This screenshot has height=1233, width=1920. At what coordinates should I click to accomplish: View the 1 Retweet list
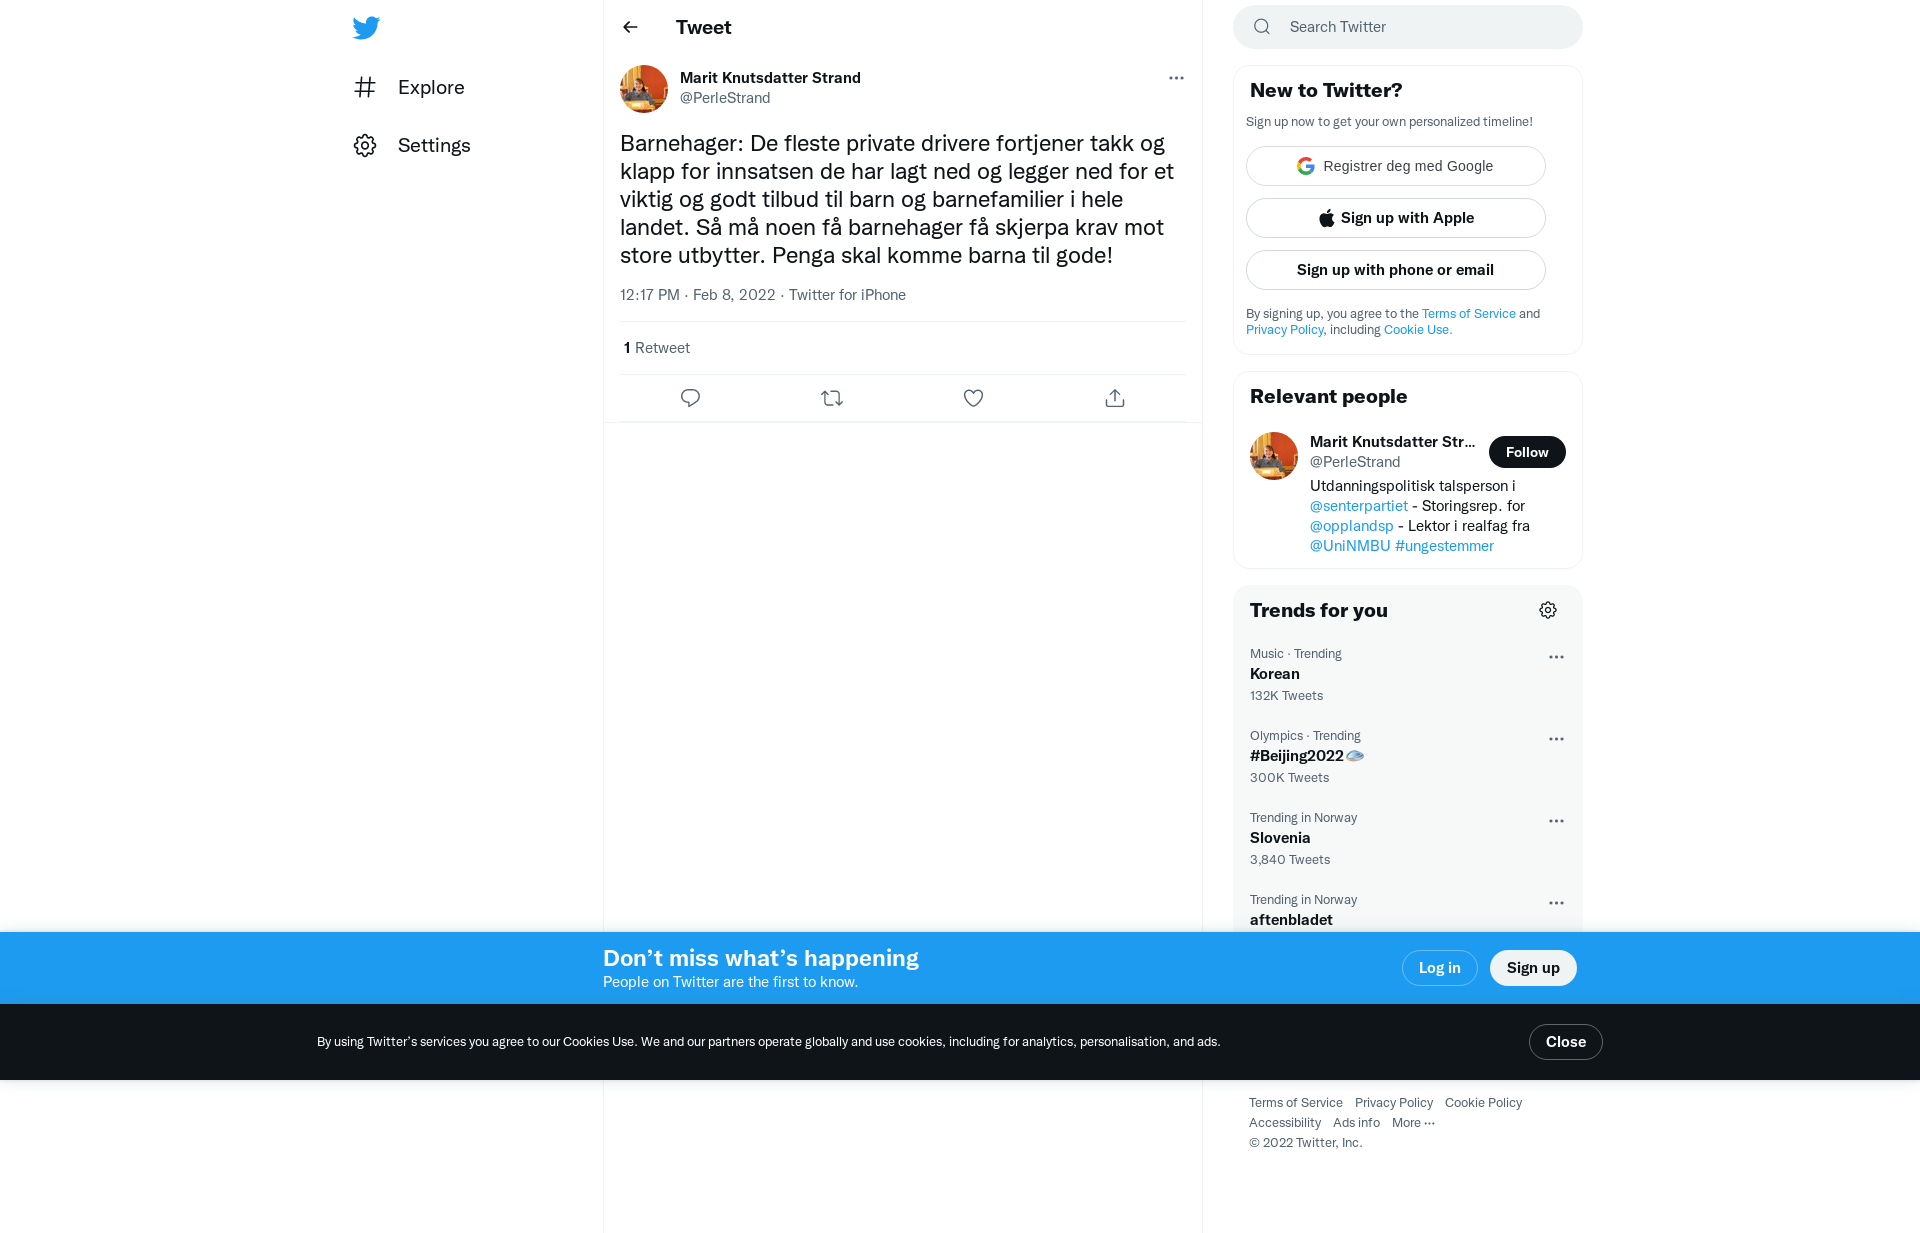[656, 348]
